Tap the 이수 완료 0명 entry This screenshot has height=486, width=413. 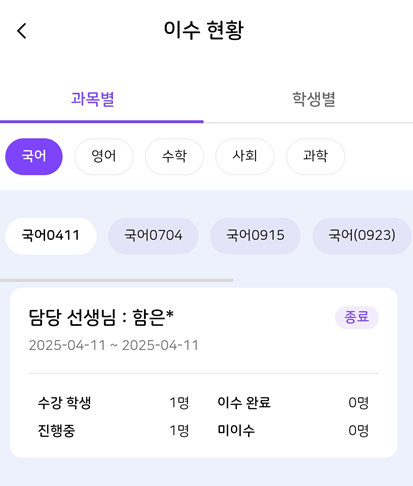[x=293, y=403]
